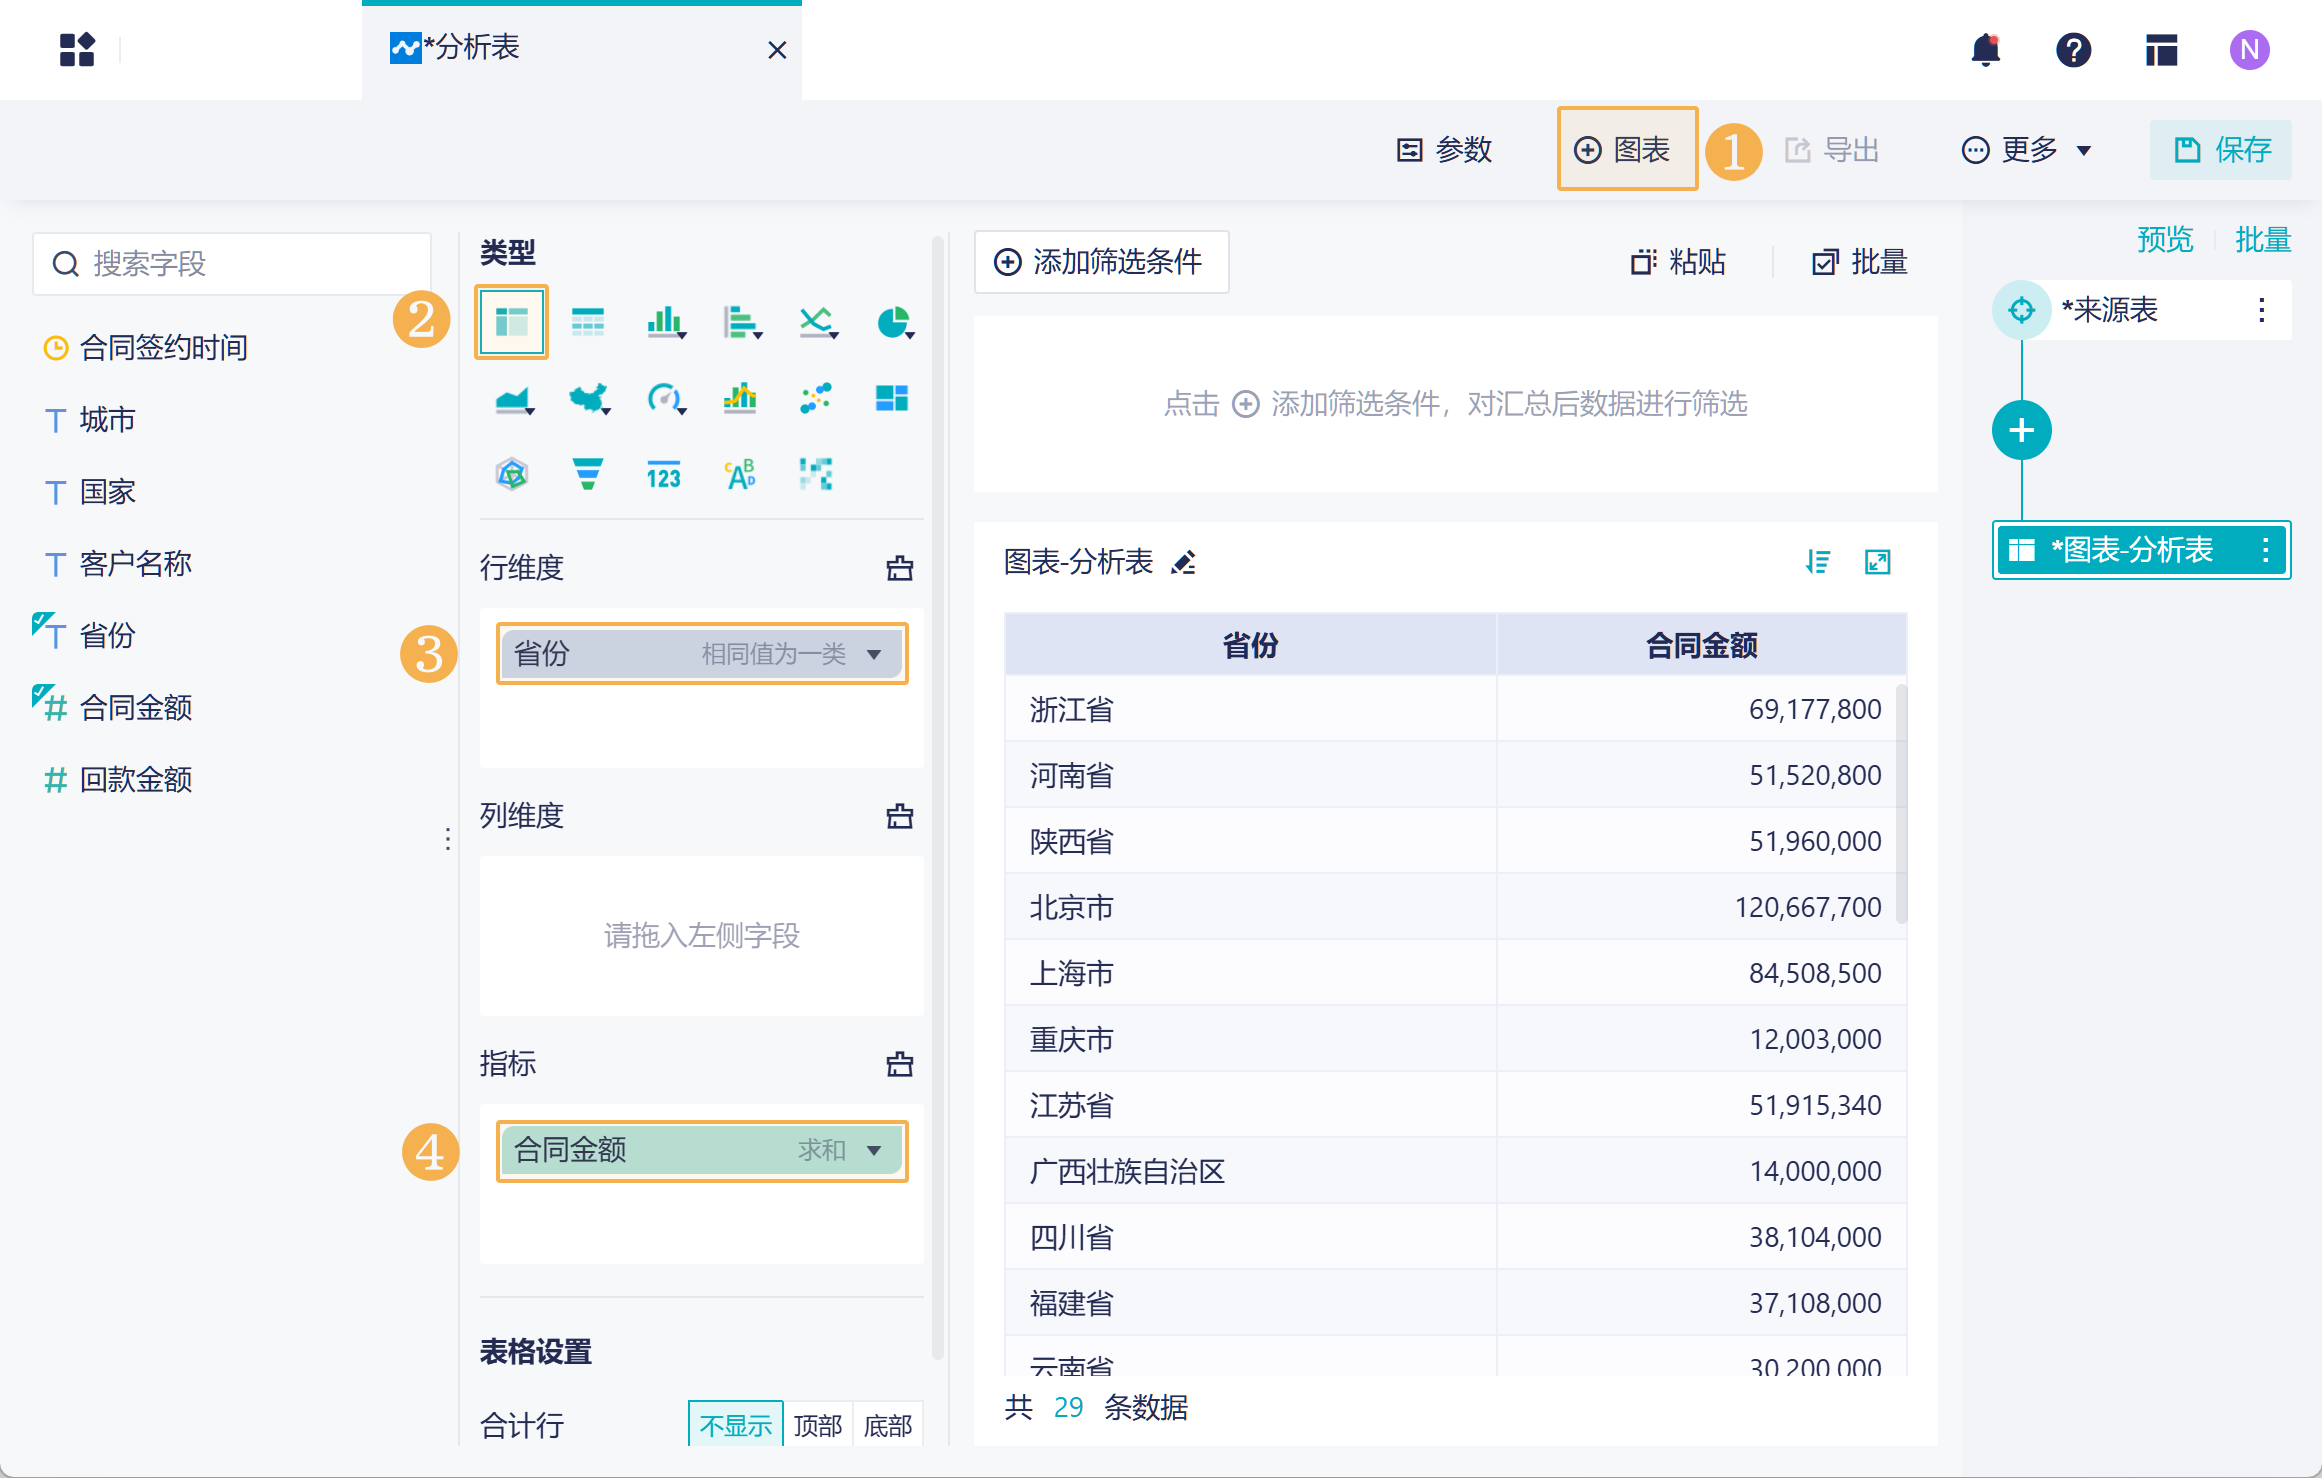Click the 搜索字段 search input

pos(232,264)
